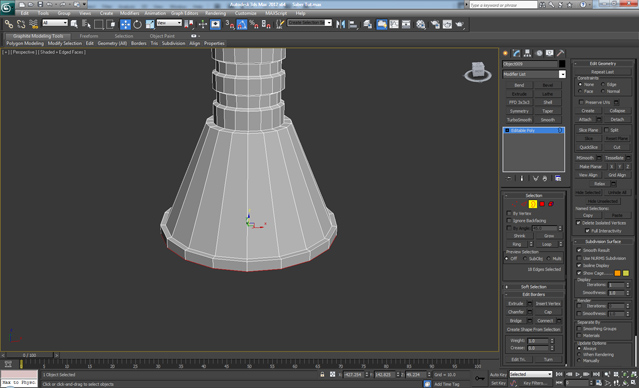Image resolution: width=639 pixels, height=388 pixels.
Task: Open the Modifiers menu
Action: click(x=130, y=13)
